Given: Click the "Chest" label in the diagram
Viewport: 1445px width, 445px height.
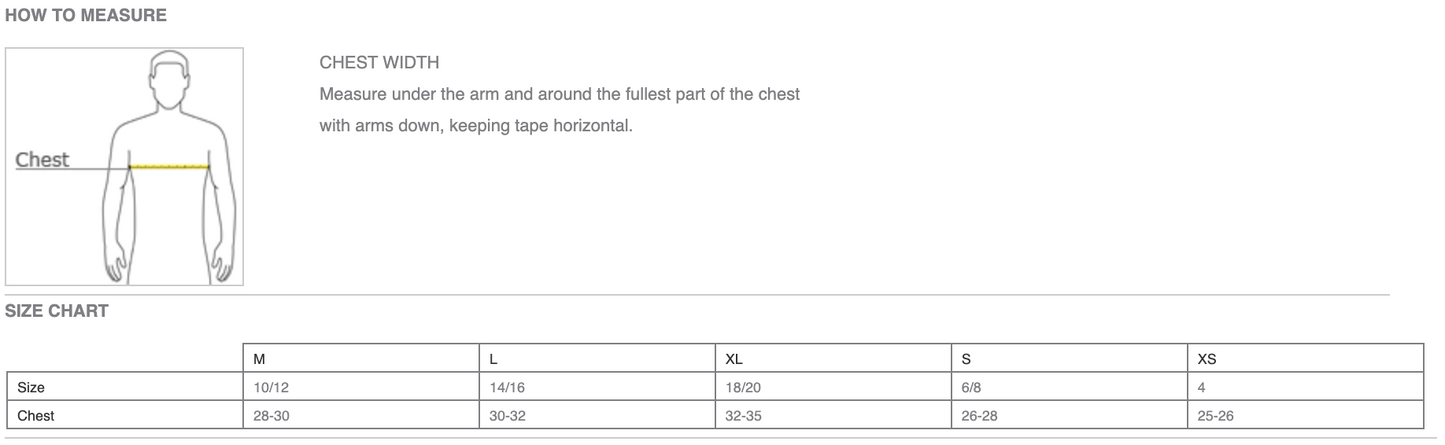Looking at the screenshot, I should (x=42, y=160).
